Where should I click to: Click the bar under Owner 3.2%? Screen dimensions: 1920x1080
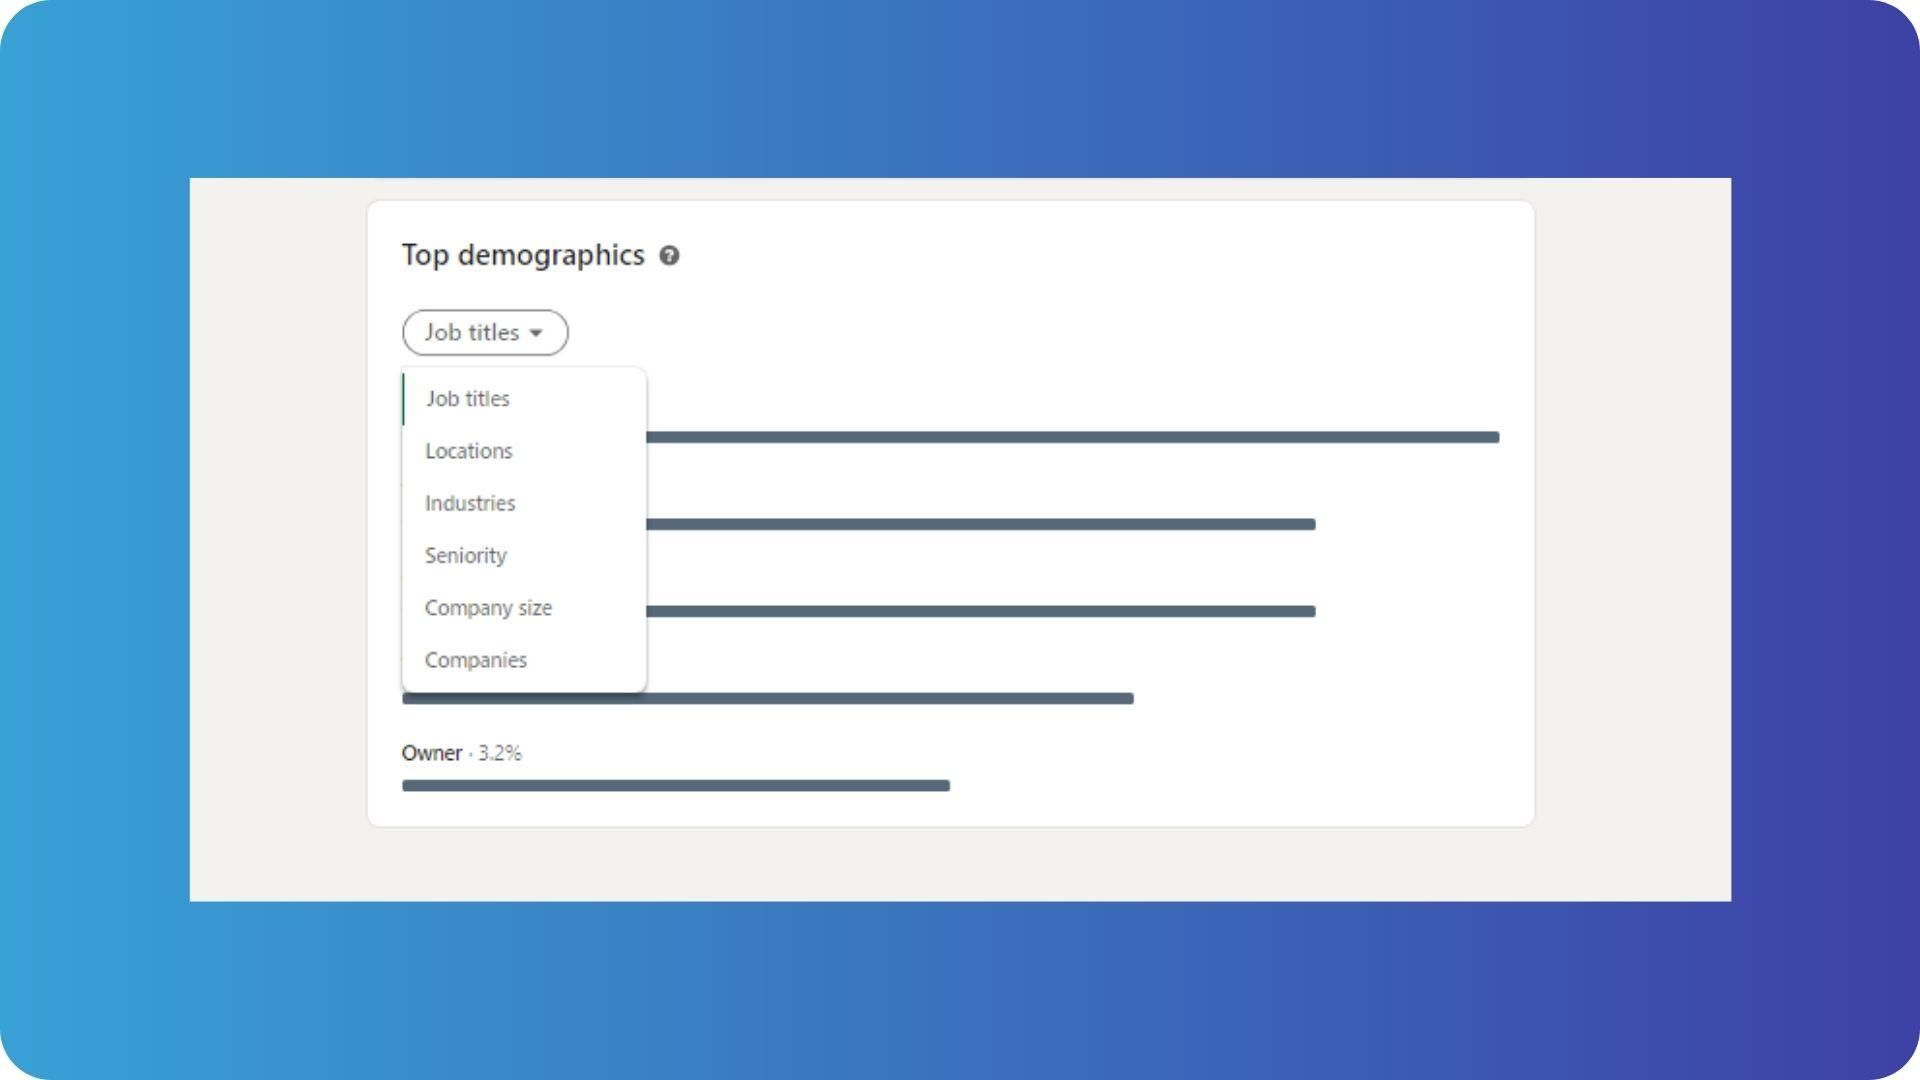point(676,786)
